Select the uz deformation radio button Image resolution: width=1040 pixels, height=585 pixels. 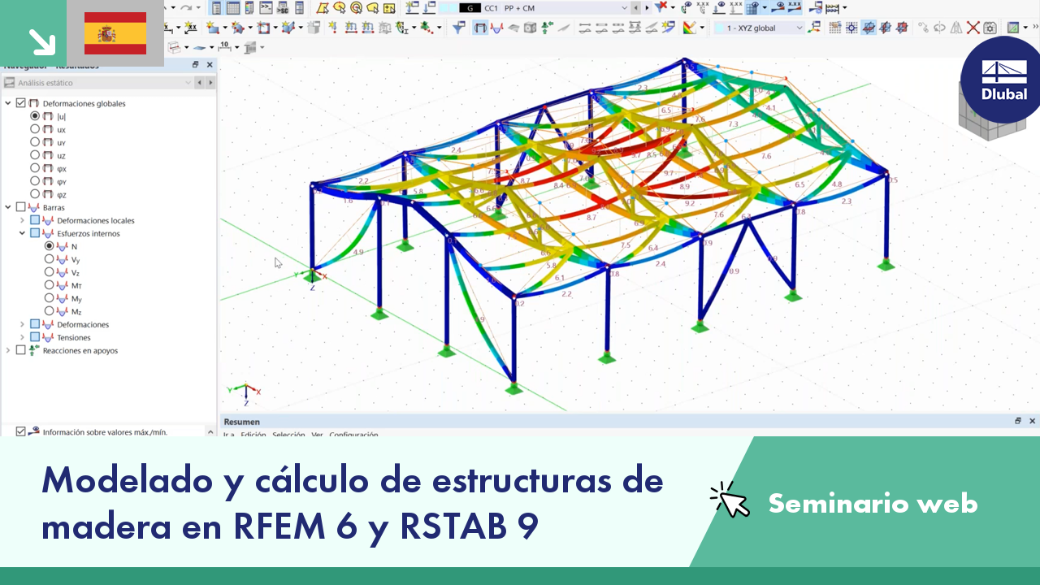click(x=35, y=155)
